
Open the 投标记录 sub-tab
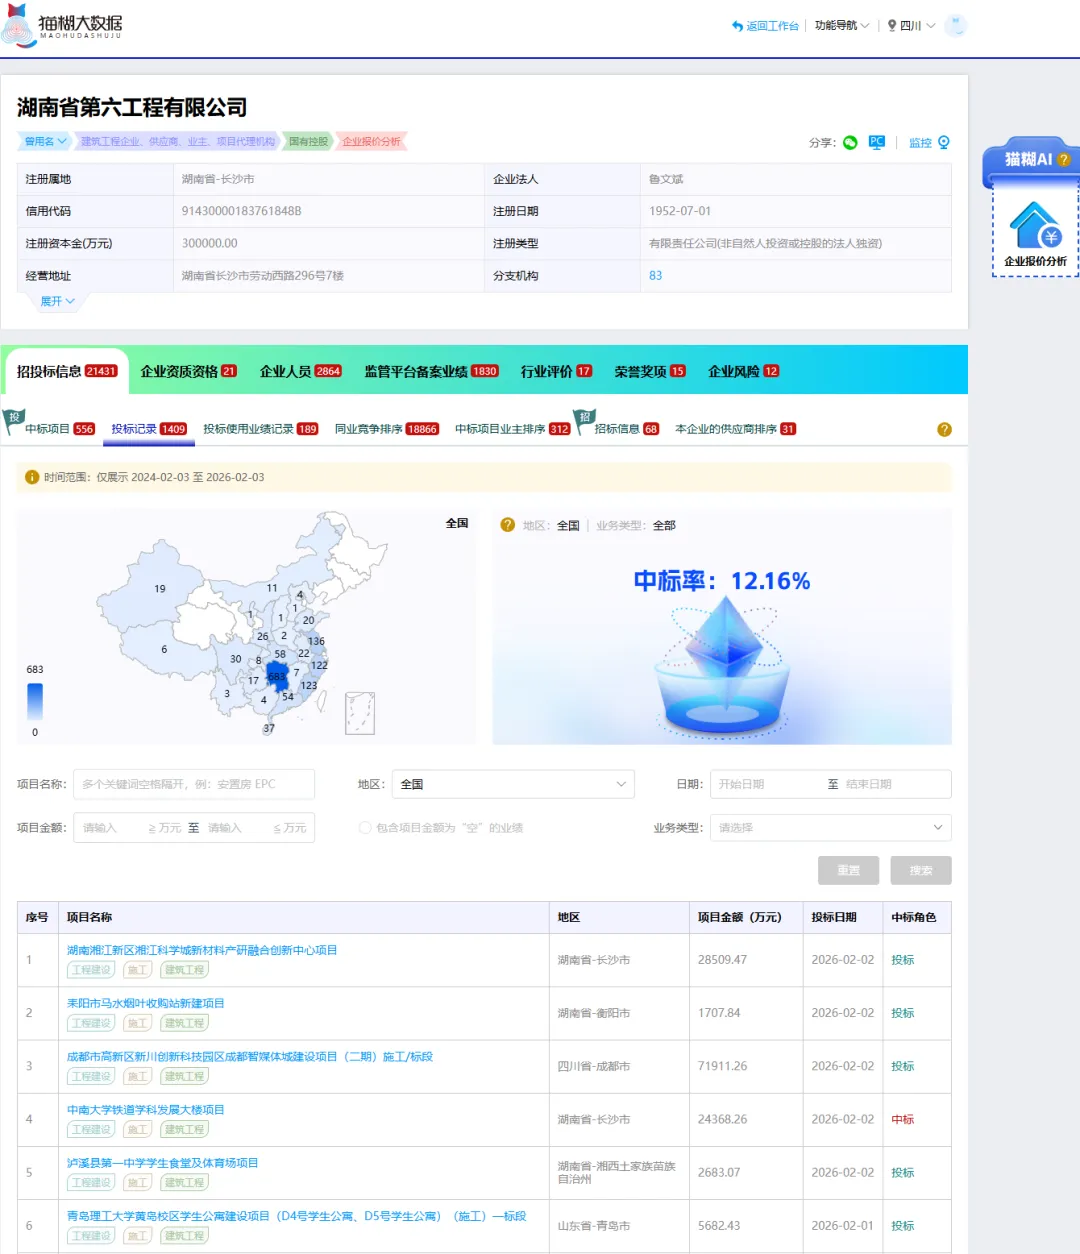[x=149, y=429]
